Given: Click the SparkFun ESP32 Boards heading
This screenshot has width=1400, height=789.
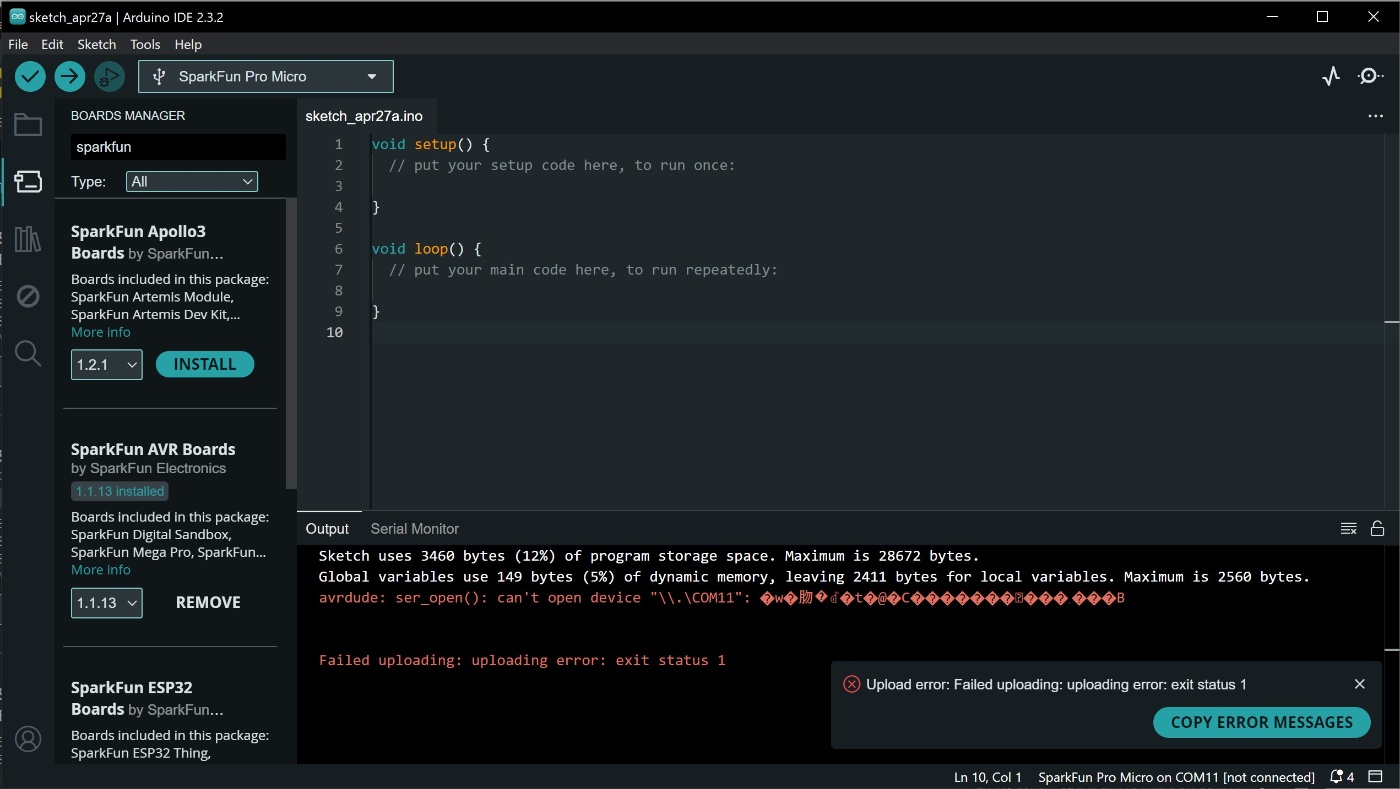Looking at the screenshot, I should click(x=147, y=698).
